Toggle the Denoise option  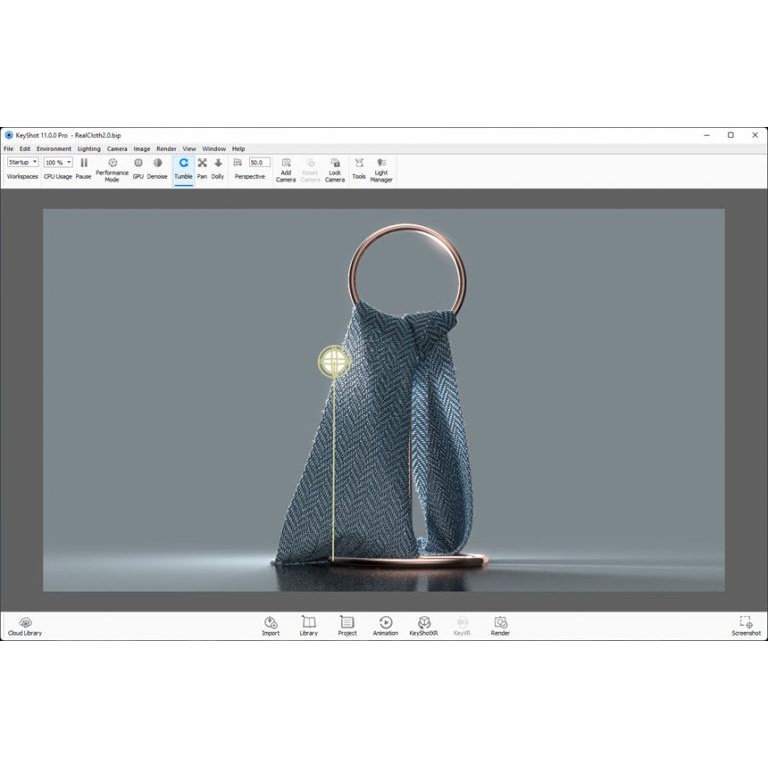coord(158,163)
